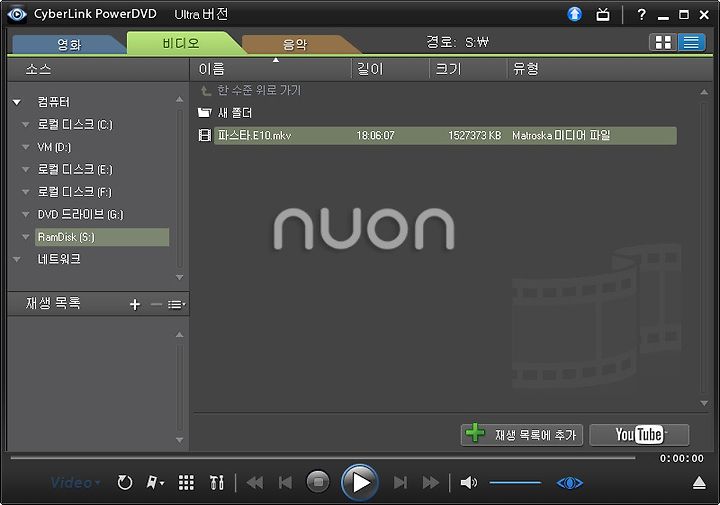
Task: Toggle TrueTheater eye icon
Action: click(x=570, y=483)
